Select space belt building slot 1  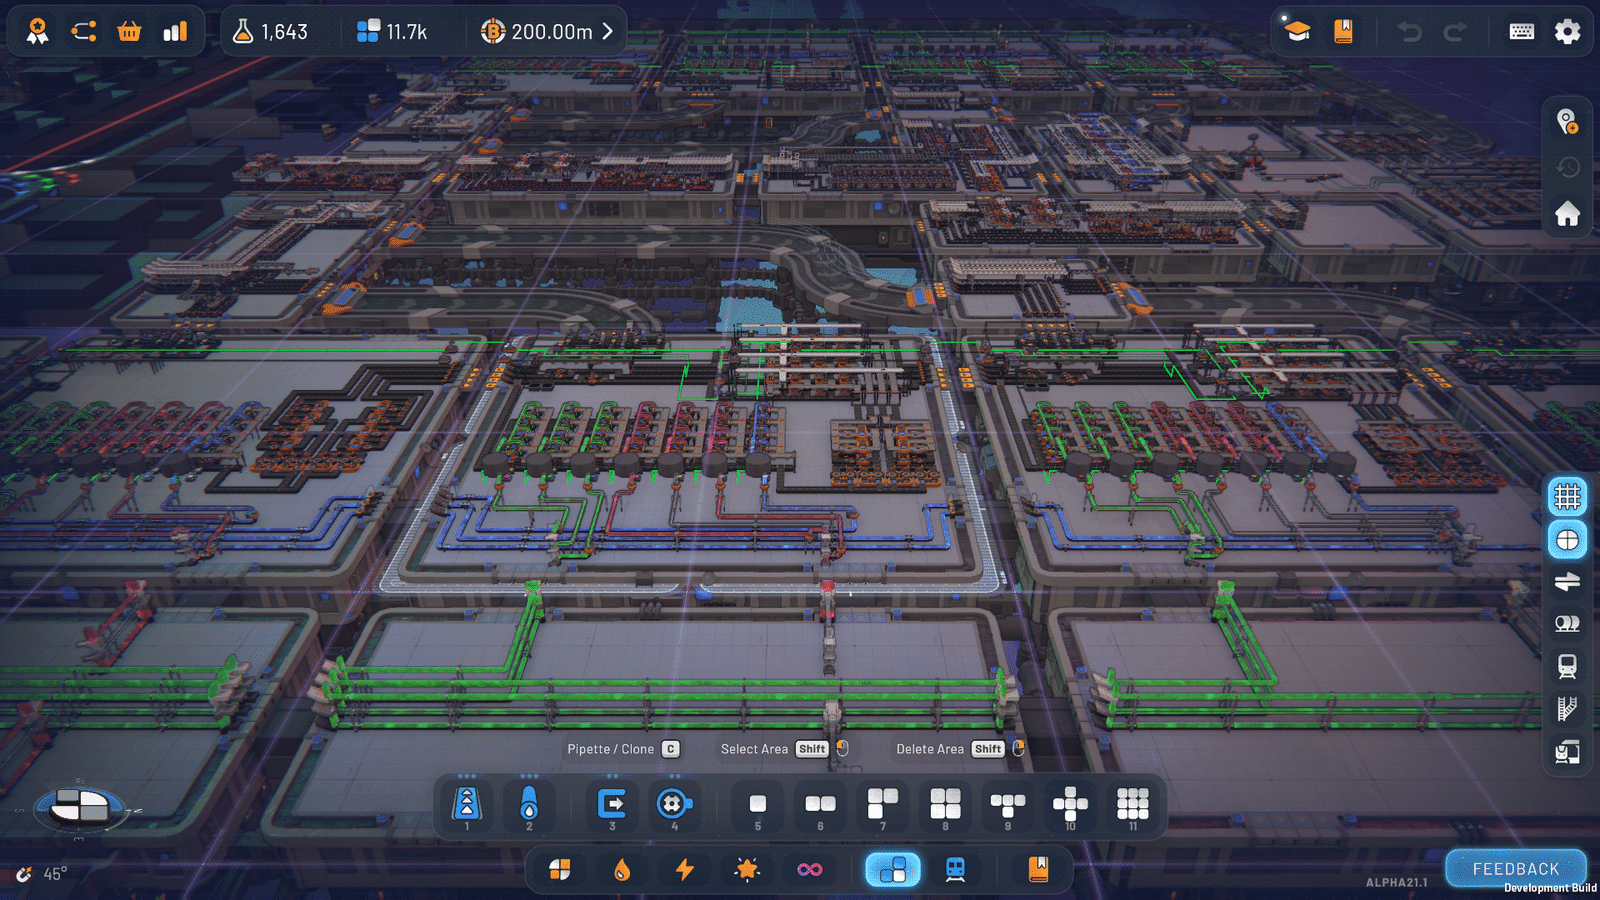(x=467, y=804)
